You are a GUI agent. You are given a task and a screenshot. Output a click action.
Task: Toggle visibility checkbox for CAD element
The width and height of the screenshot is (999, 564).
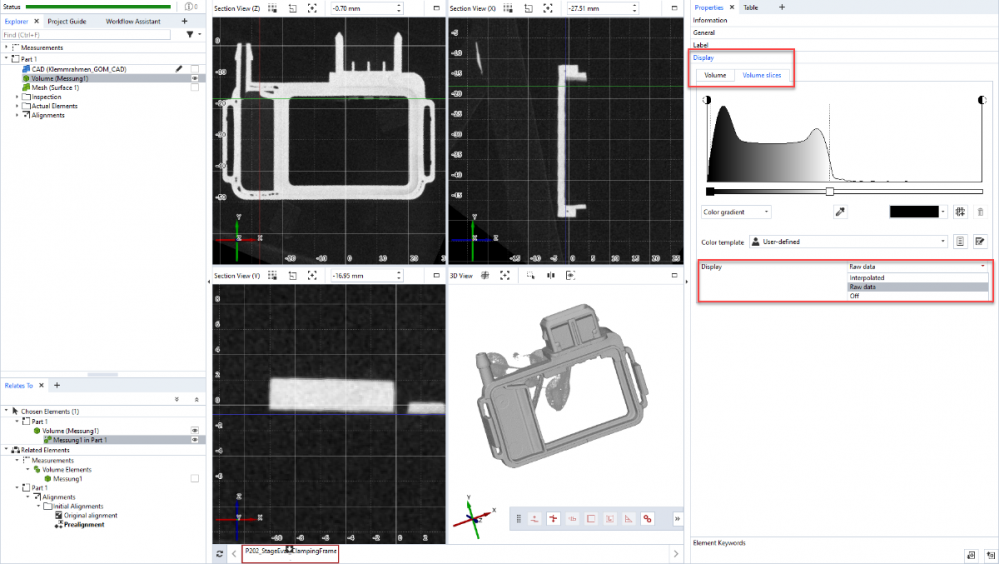coord(195,69)
